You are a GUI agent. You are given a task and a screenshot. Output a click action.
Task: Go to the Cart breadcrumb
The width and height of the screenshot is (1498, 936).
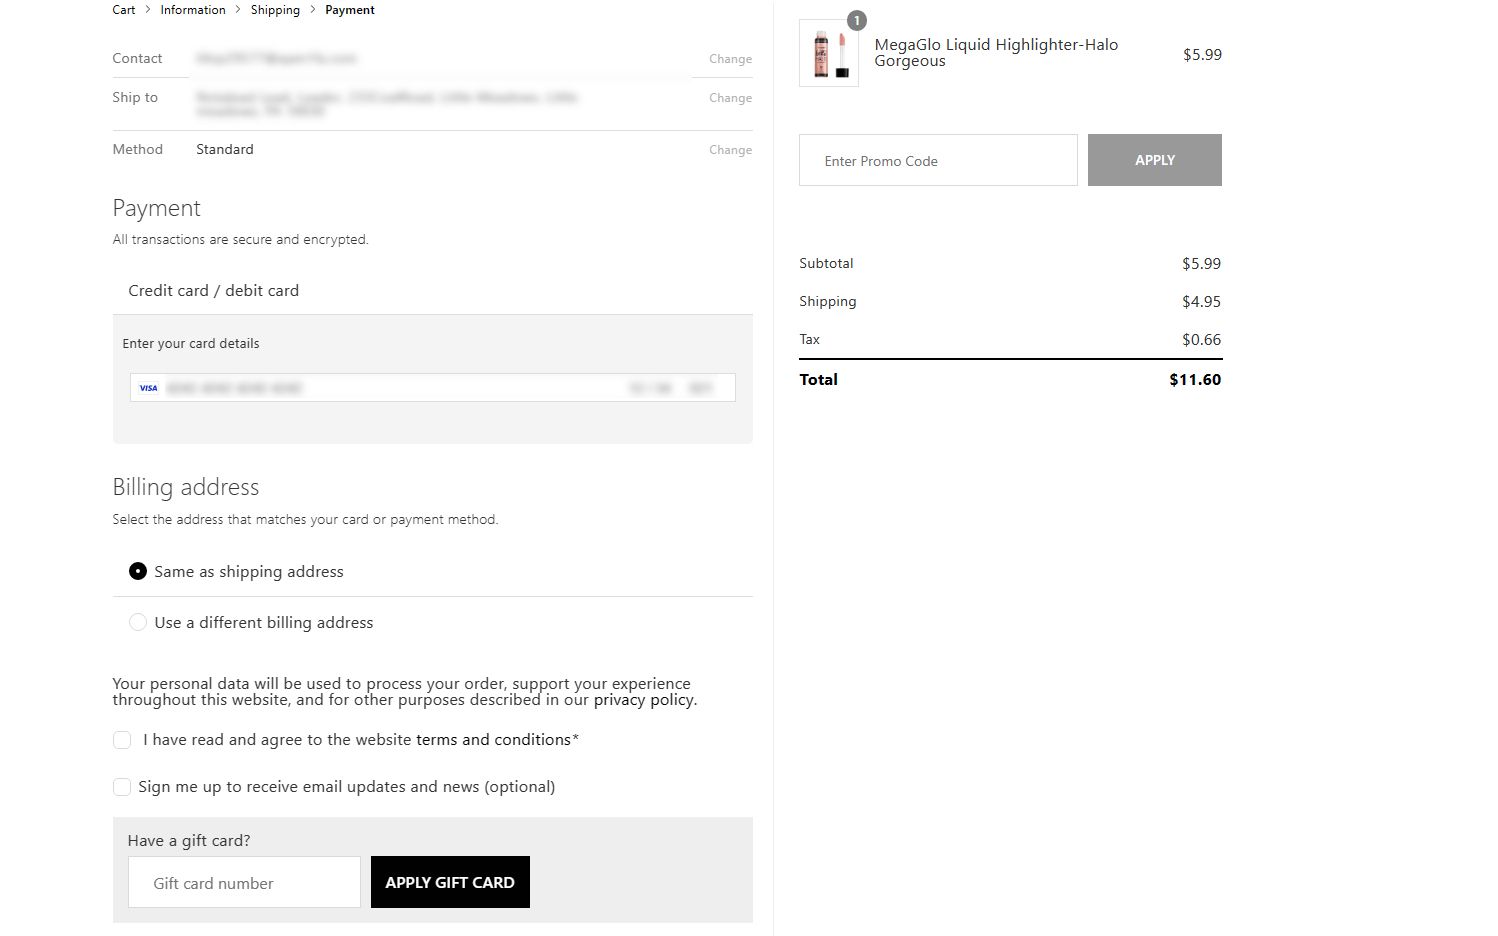point(124,10)
